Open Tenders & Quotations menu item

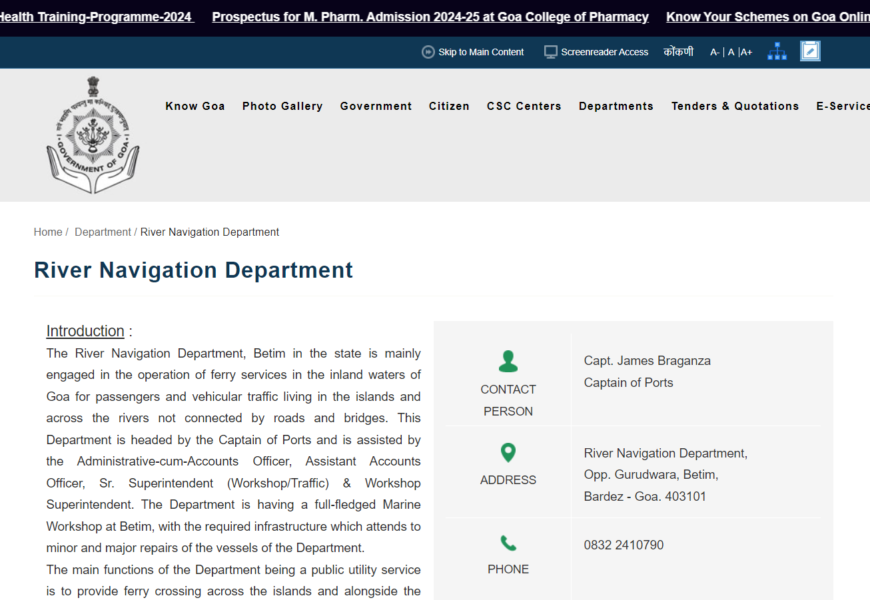735,106
